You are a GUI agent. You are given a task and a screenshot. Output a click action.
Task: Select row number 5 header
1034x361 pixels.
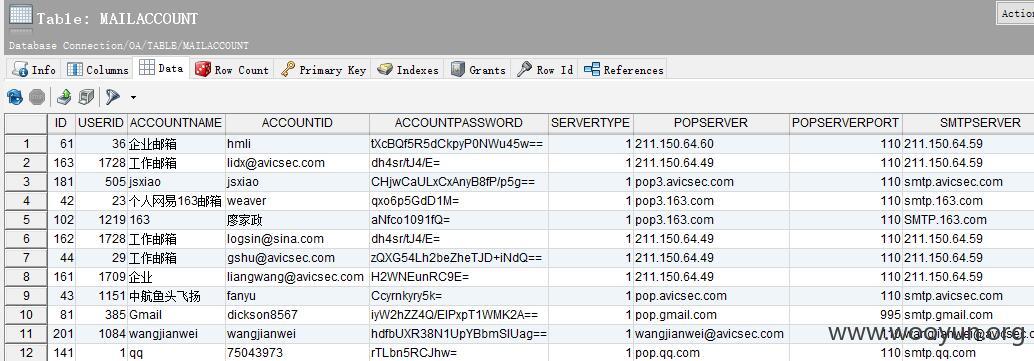(26, 220)
